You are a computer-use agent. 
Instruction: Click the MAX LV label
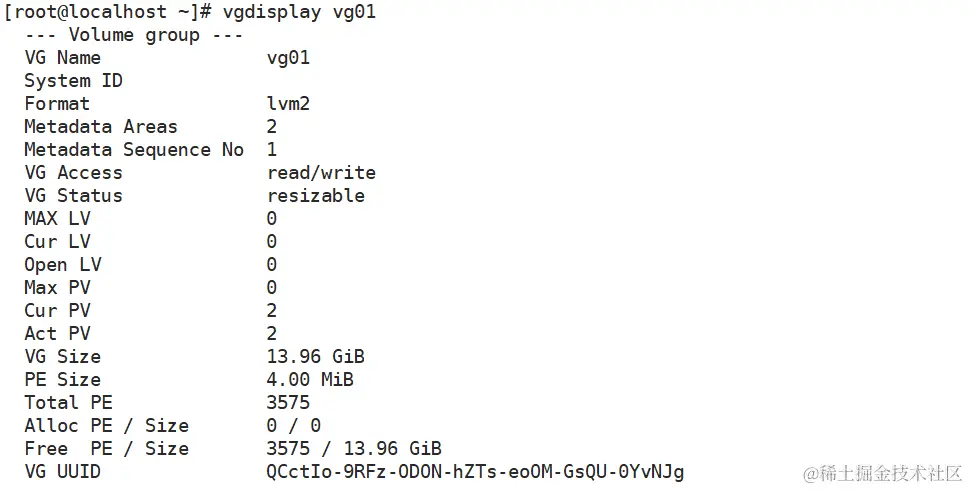coord(56,219)
